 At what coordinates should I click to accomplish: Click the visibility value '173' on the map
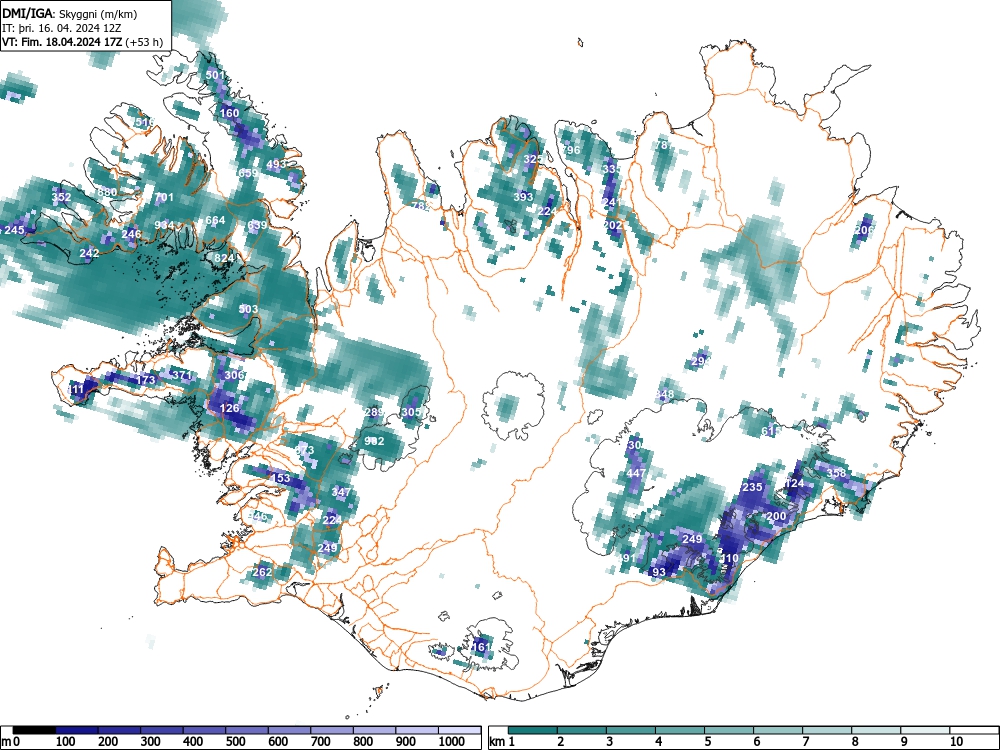(x=145, y=380)
